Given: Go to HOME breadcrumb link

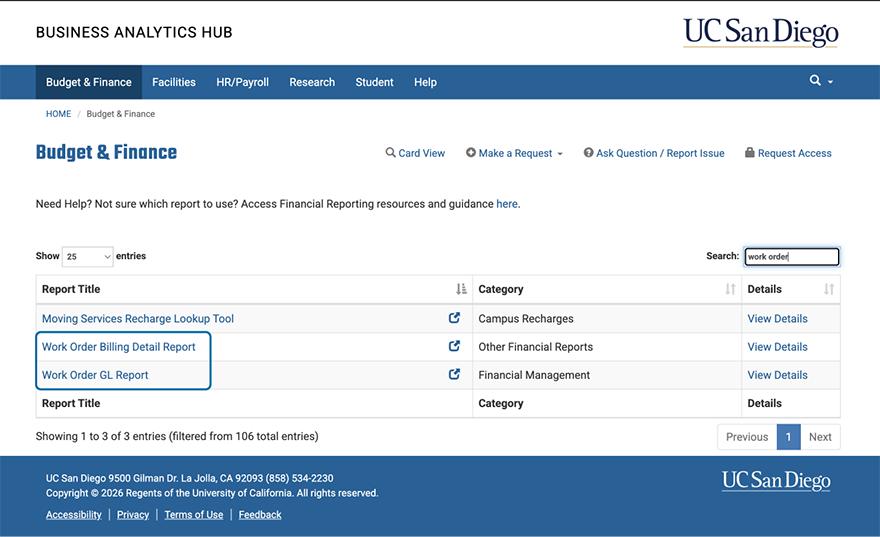Looking at the screenshot, I should coord(58,114).
